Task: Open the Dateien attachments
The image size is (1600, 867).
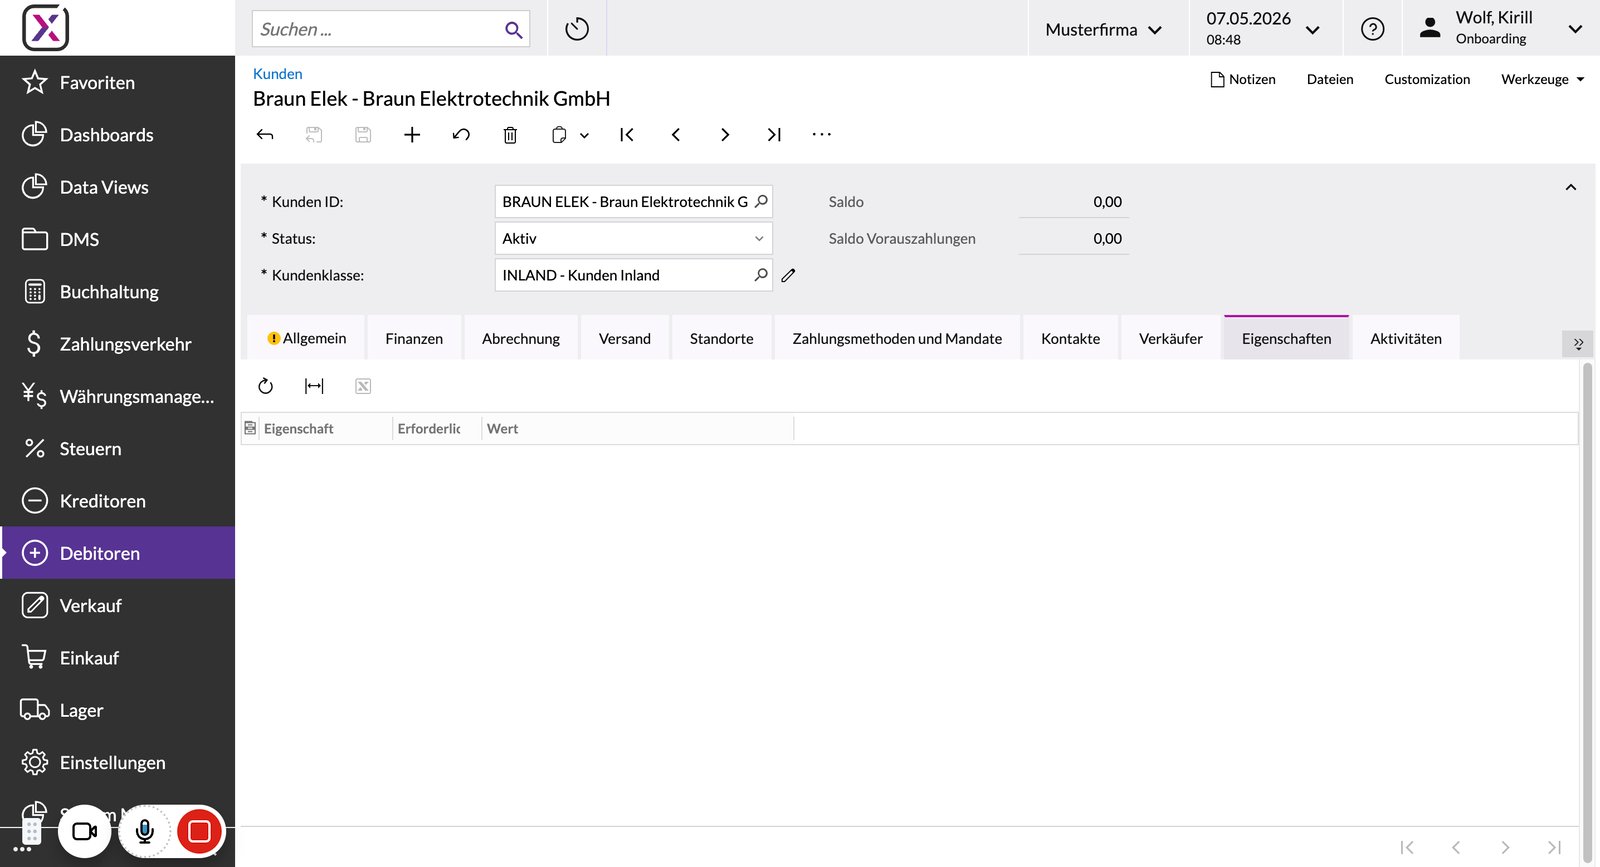Action: coord(1330,79)
